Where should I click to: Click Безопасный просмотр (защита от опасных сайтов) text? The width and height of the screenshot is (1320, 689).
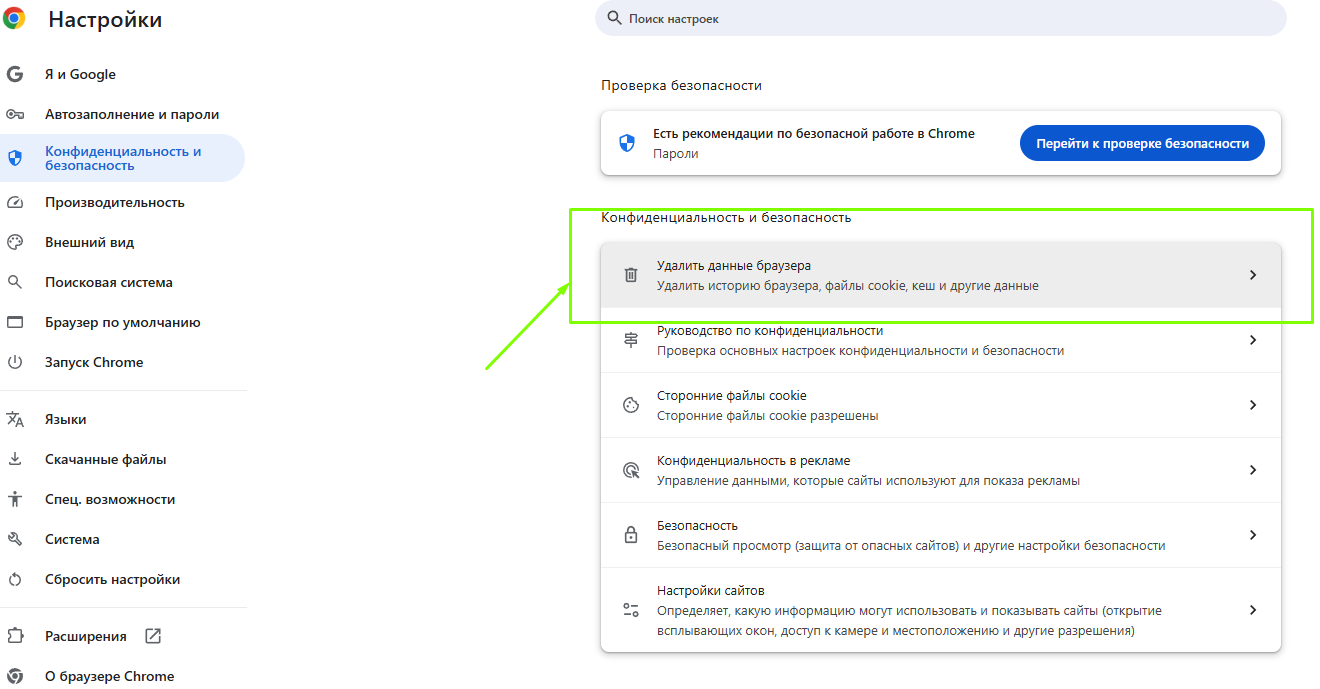tap(911, 545)
